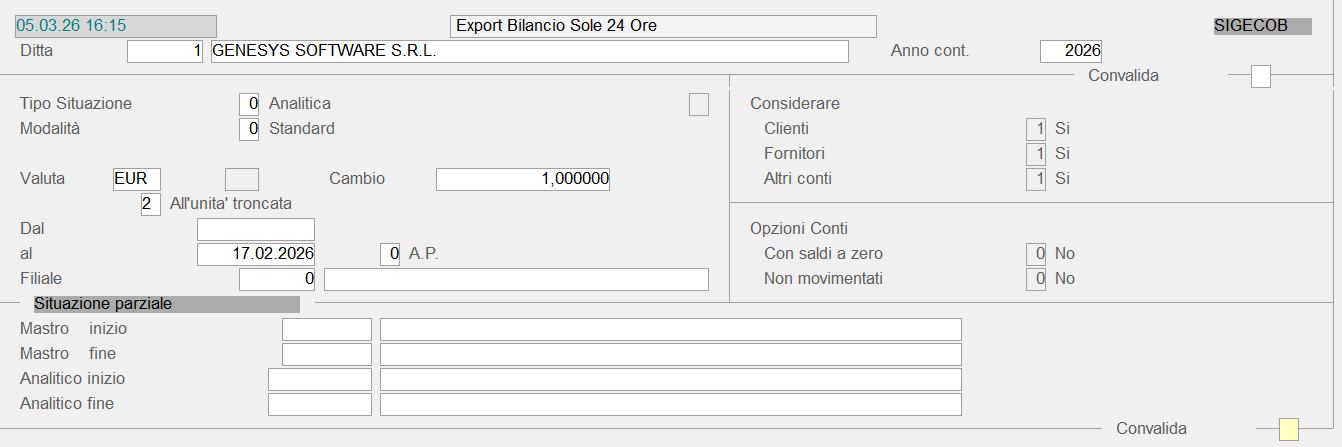Screen dimensions: 1342x447
Task: Edit the Anno cont. year field
Action: [1070, 51]
